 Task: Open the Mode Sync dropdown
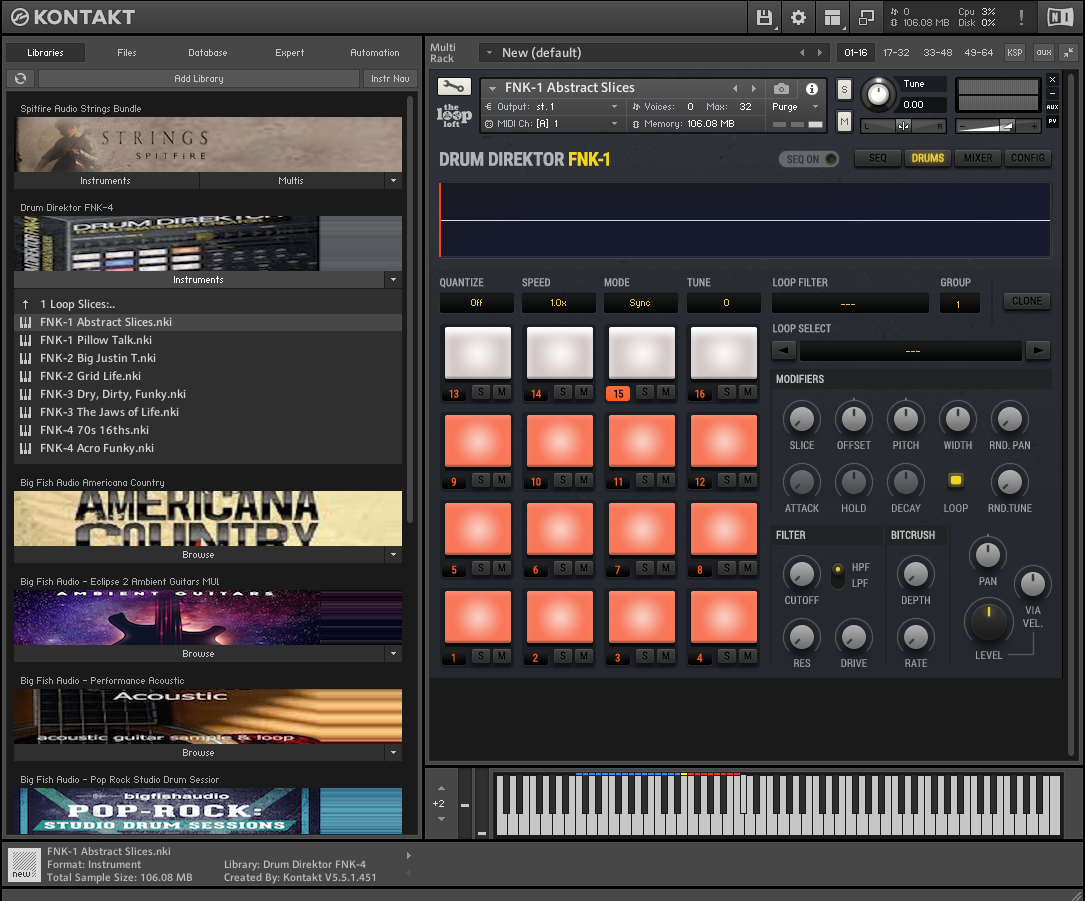click(640, 303)
